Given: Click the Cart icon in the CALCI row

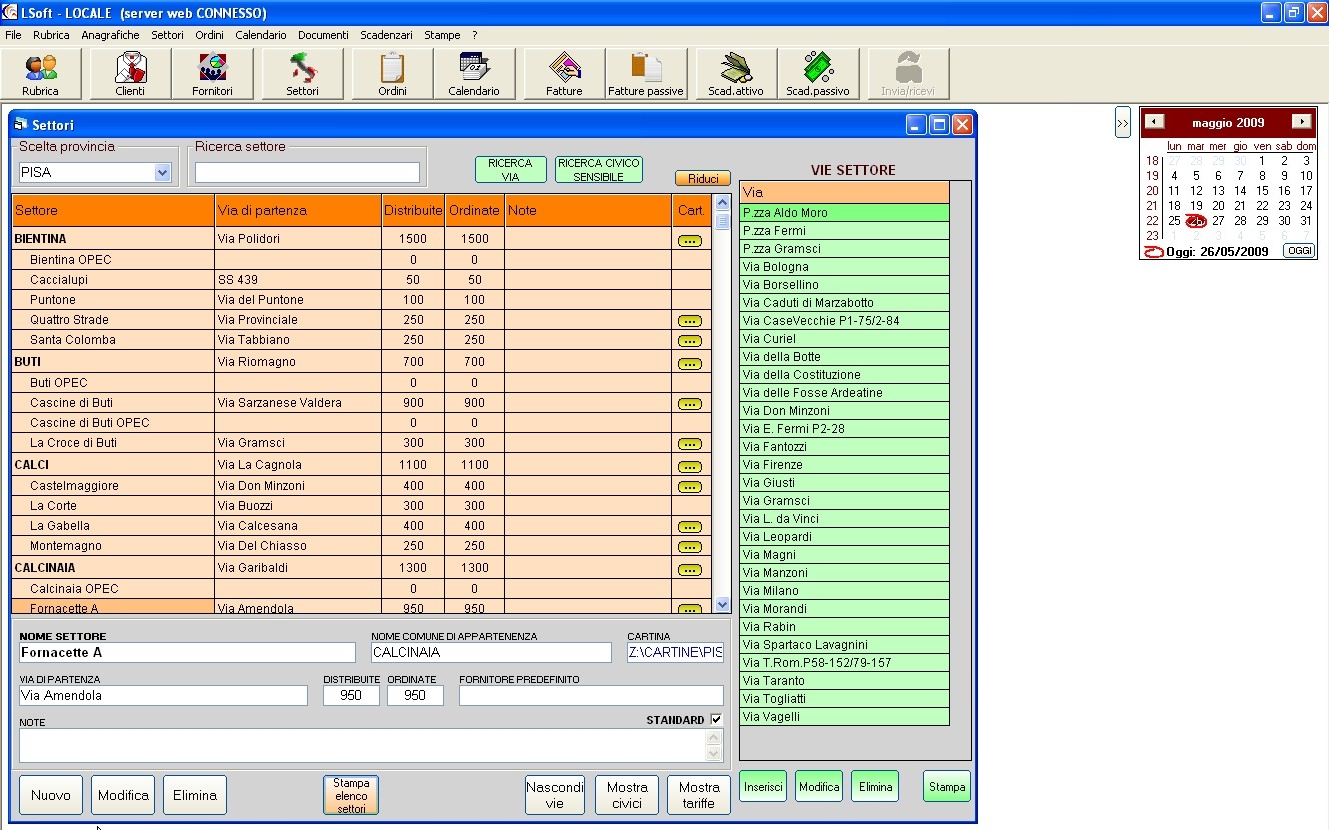Looking at the screenshot, I should pos(690,466).
